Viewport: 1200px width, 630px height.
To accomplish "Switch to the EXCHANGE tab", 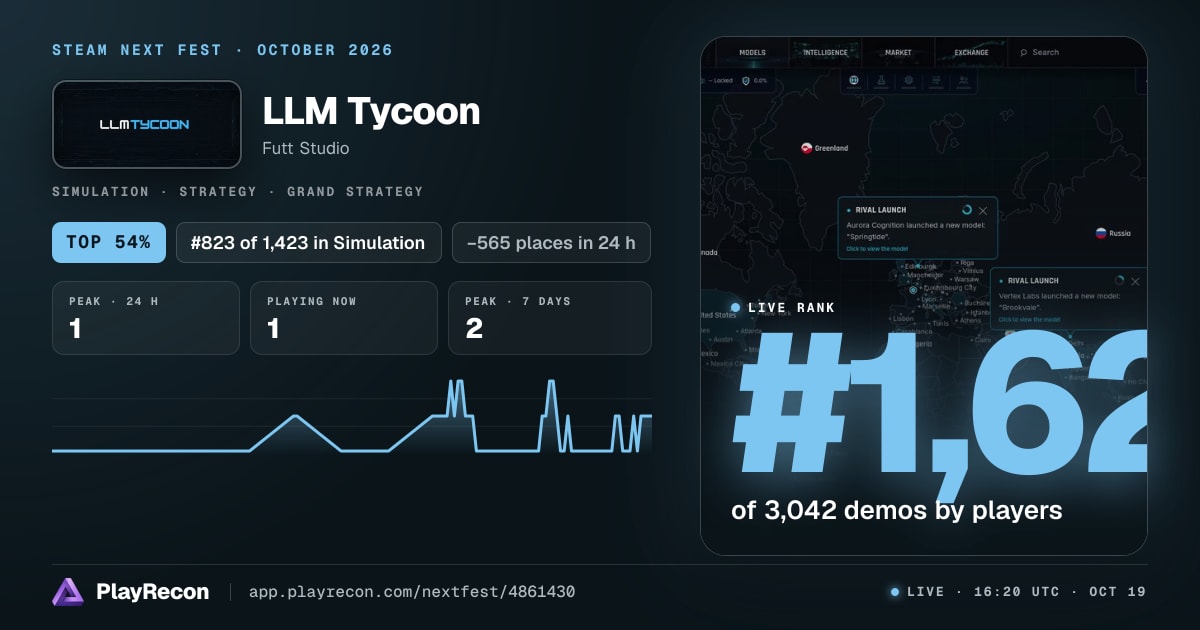I will pyautogui.click(x=971, y=52).
